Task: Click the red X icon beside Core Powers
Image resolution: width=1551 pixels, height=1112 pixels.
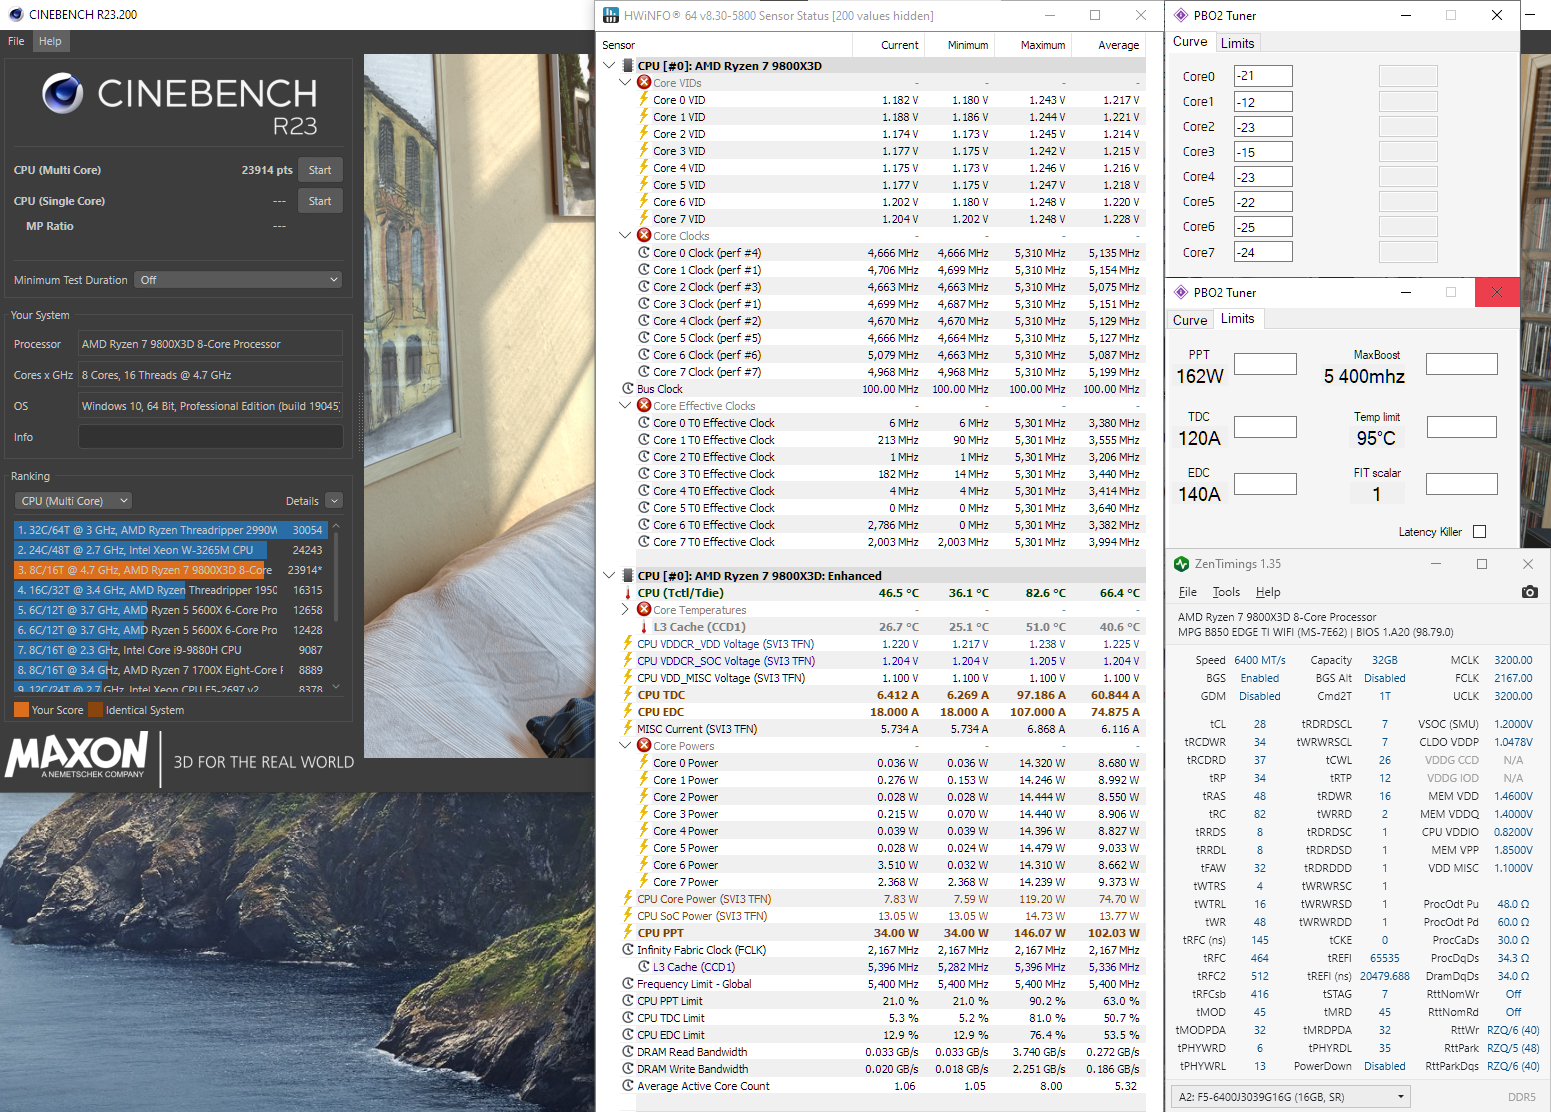Action: click(x=644, y=746)
